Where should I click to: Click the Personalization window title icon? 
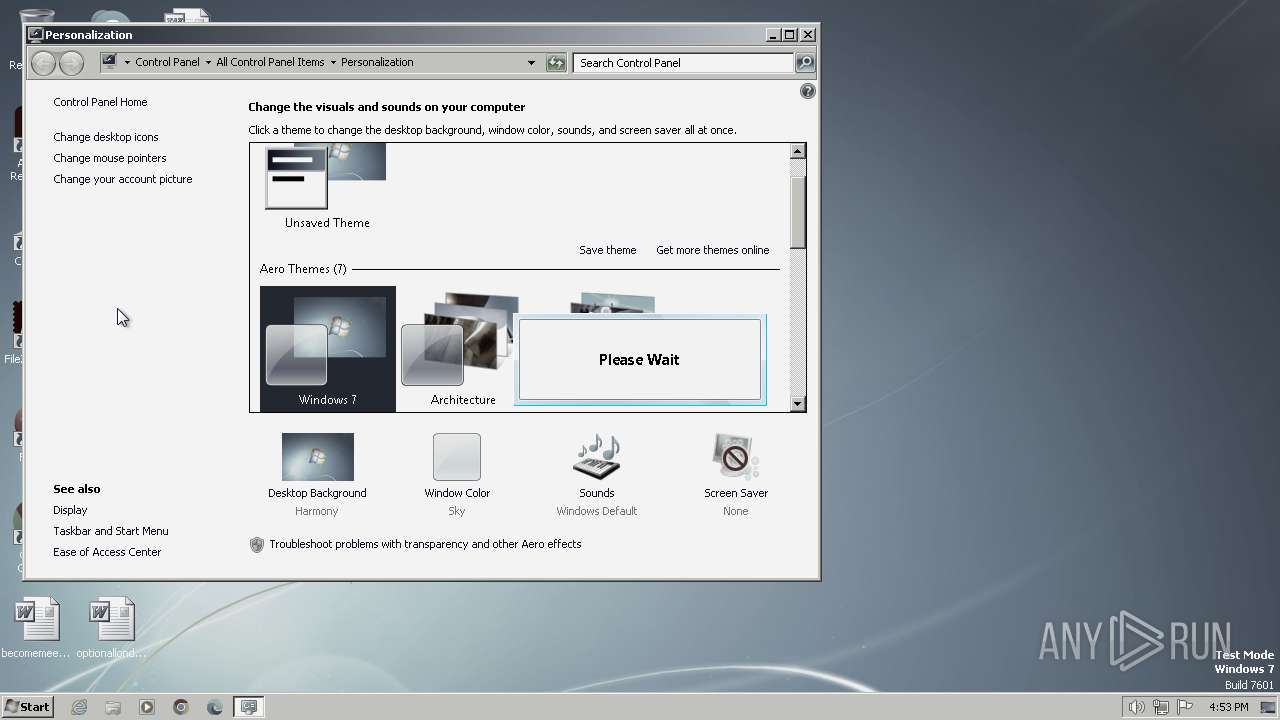36,34
